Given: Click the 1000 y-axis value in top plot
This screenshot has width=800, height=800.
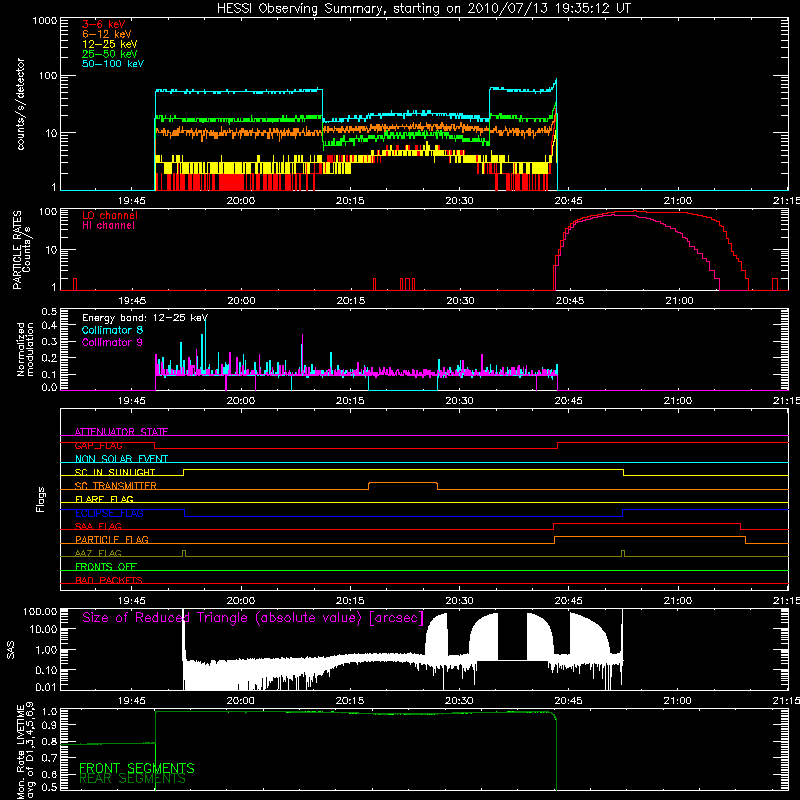Looking at the screenshot, I should 44,21.
